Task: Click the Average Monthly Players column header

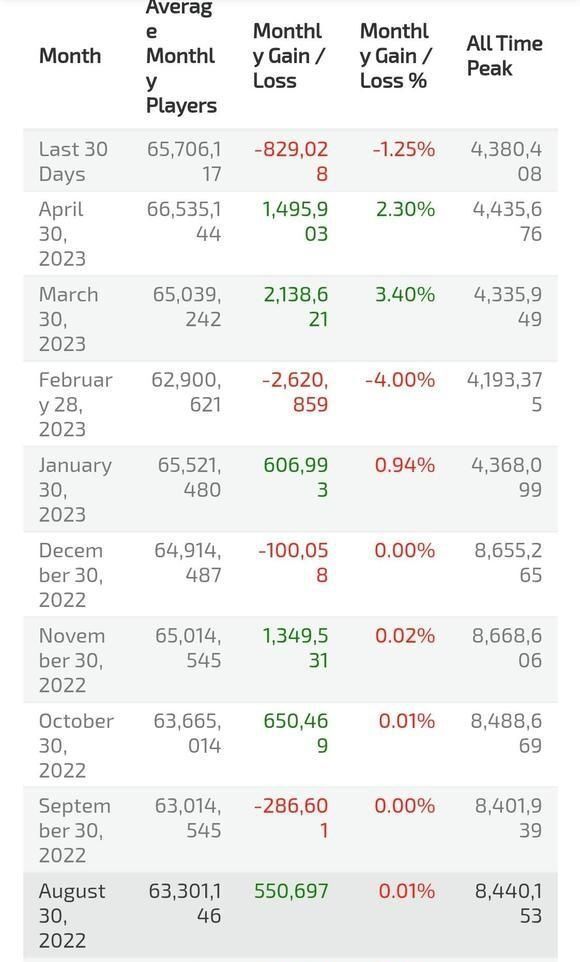Action: point(182,57)
